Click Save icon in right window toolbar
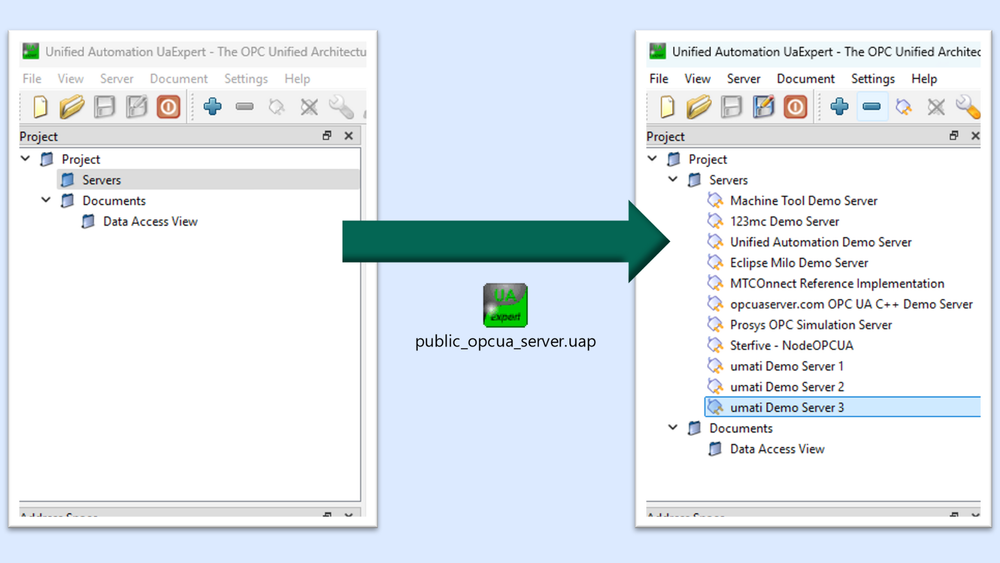Image resolution: width=1000 pixels, height=563 pixels. [x=731, y=106]
